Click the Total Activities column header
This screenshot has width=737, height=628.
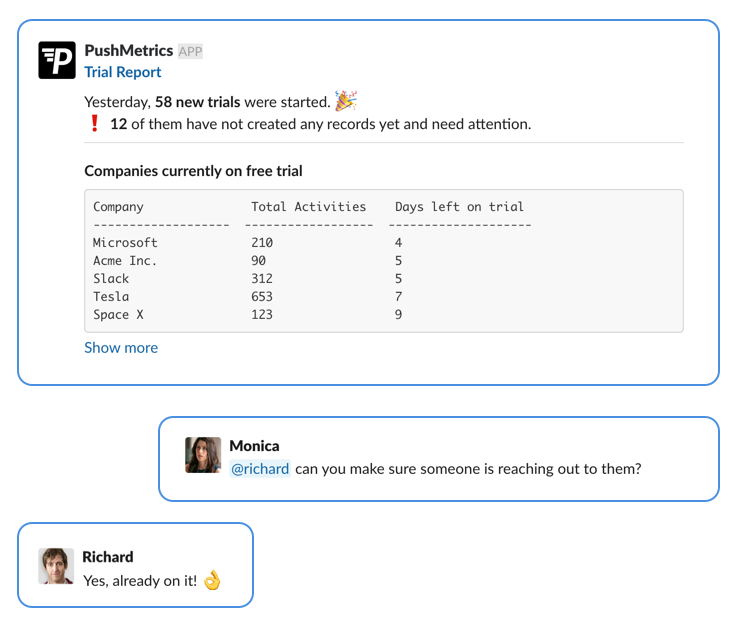click(x=308, y=207)
